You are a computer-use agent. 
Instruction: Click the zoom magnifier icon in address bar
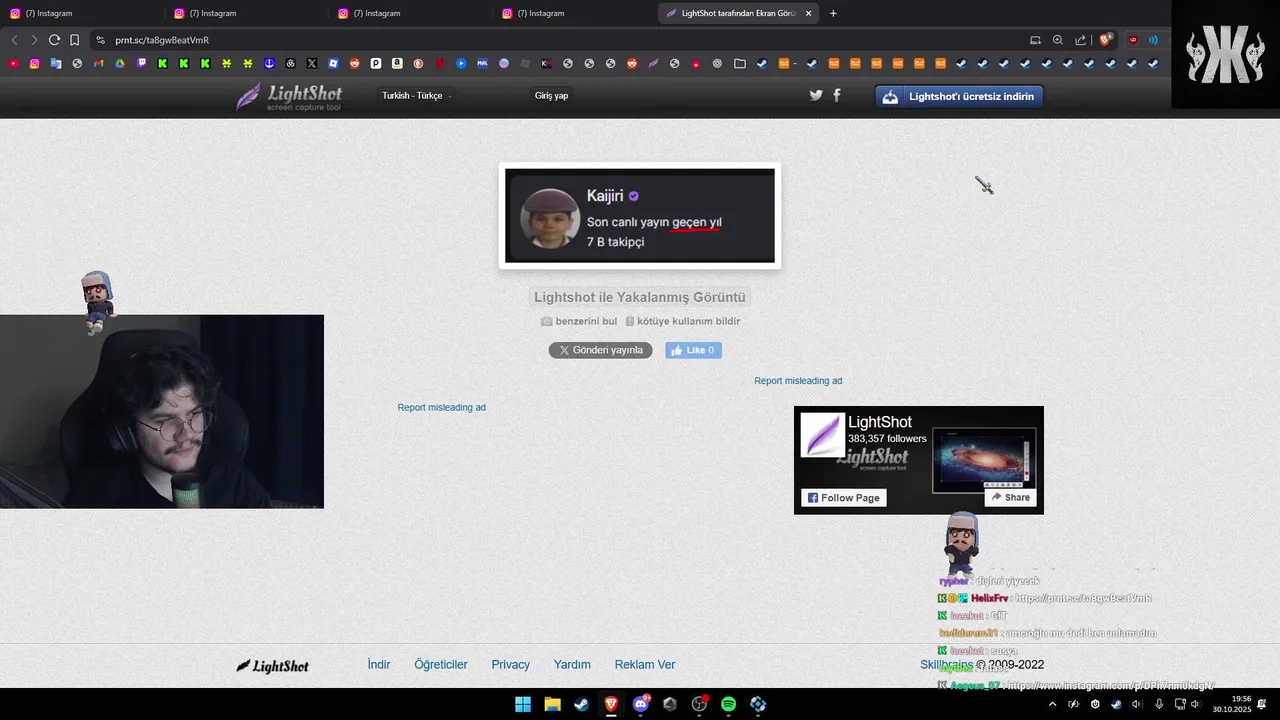[x=1058, y=40]
